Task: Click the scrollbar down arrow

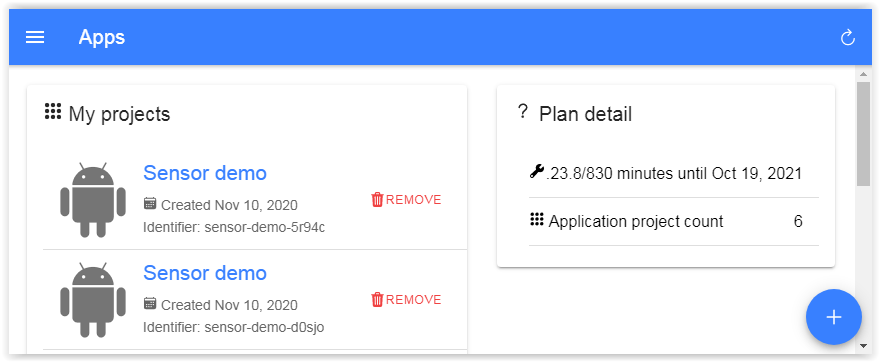Action: pyautogui.click(x=864, y=346)
